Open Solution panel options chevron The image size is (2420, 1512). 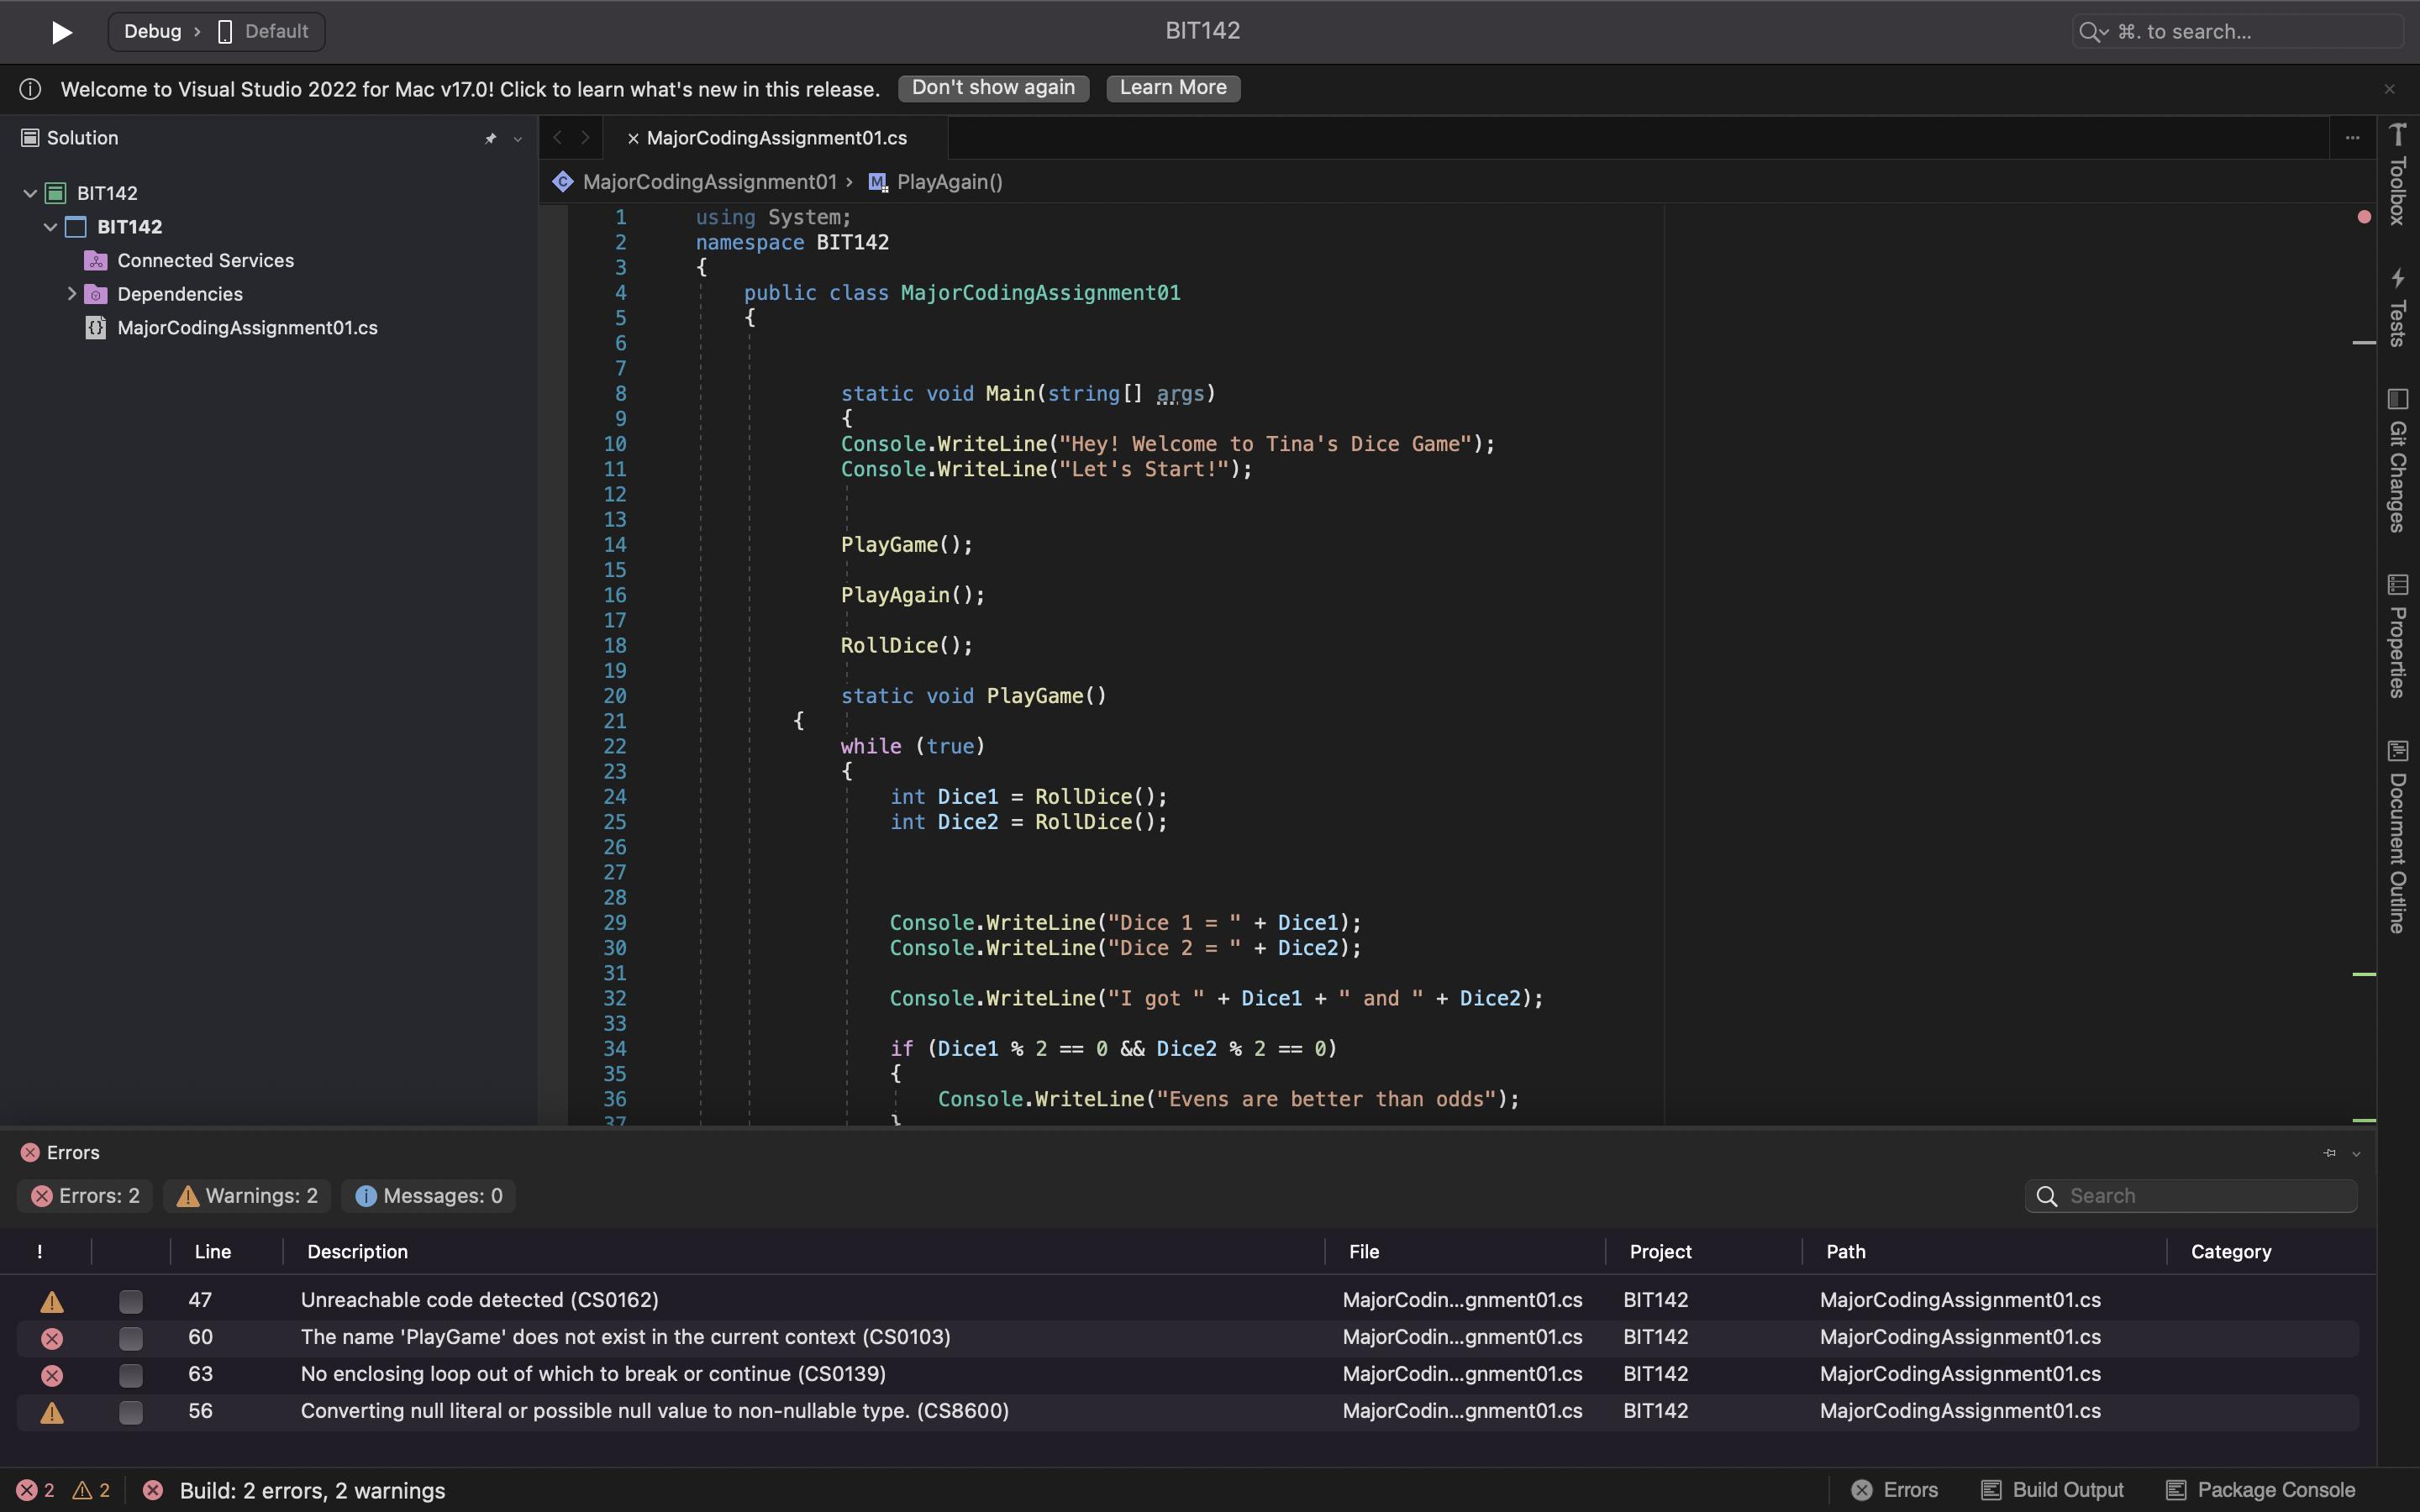(x=517, y=139)
